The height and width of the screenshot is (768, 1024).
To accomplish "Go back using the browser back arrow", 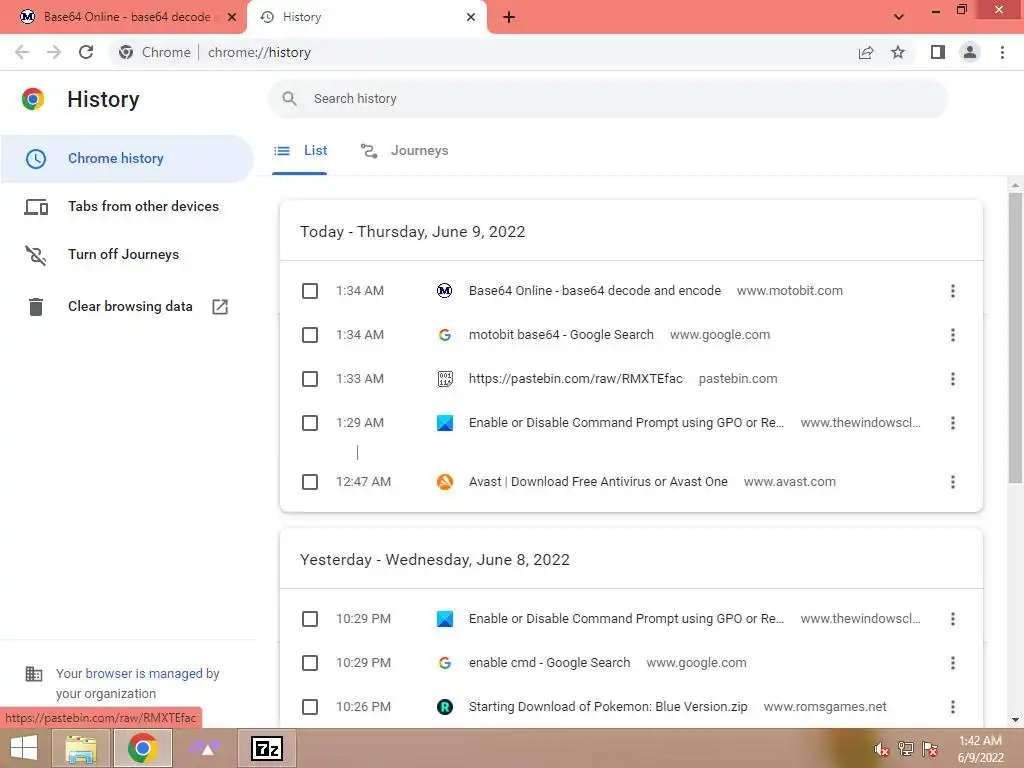I will tap(22, 52).
